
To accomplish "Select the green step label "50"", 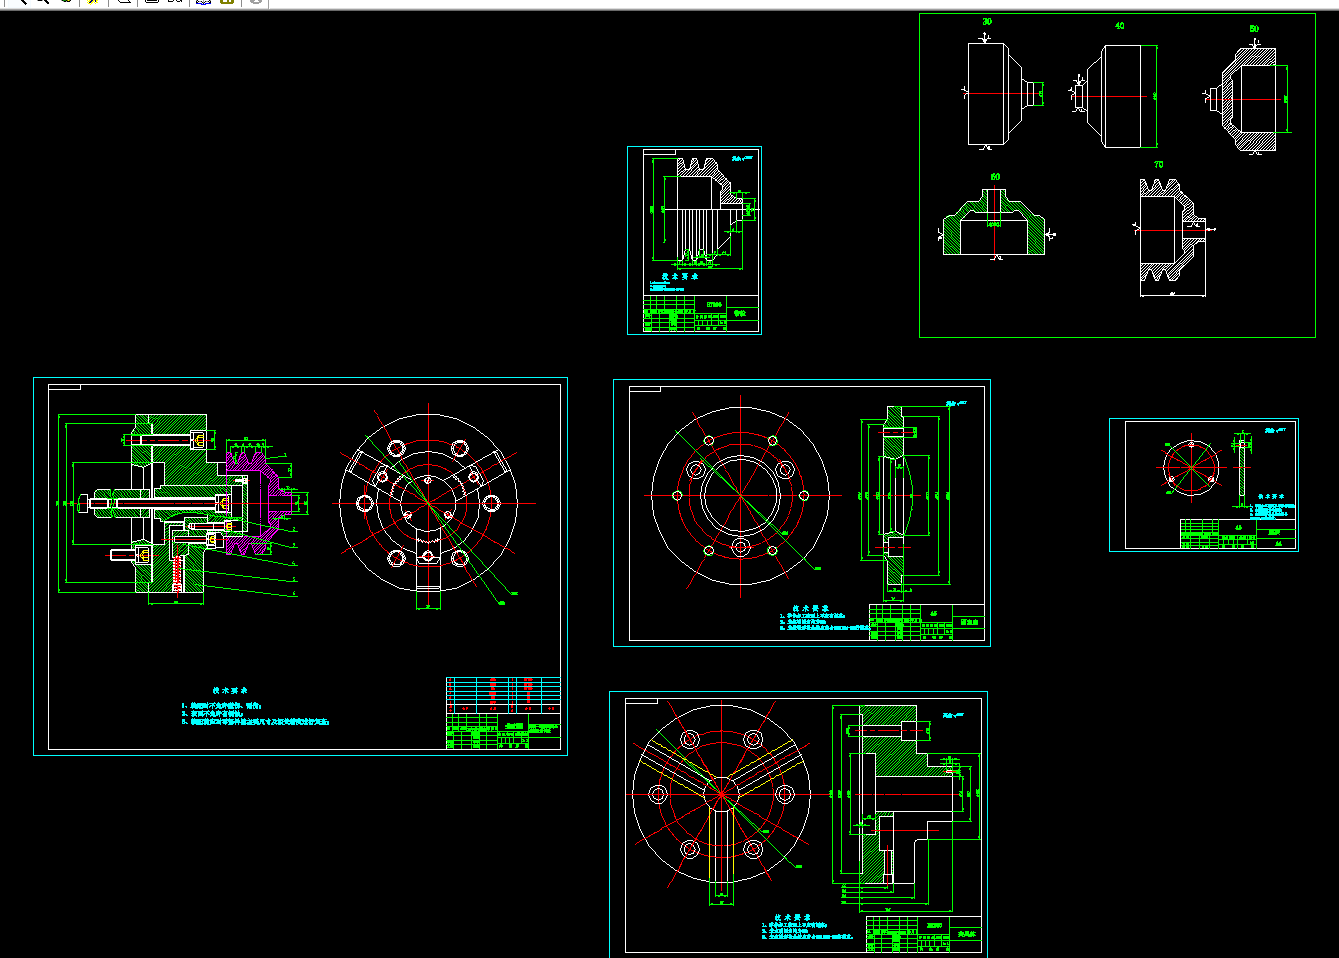I will click(1254, 29).
